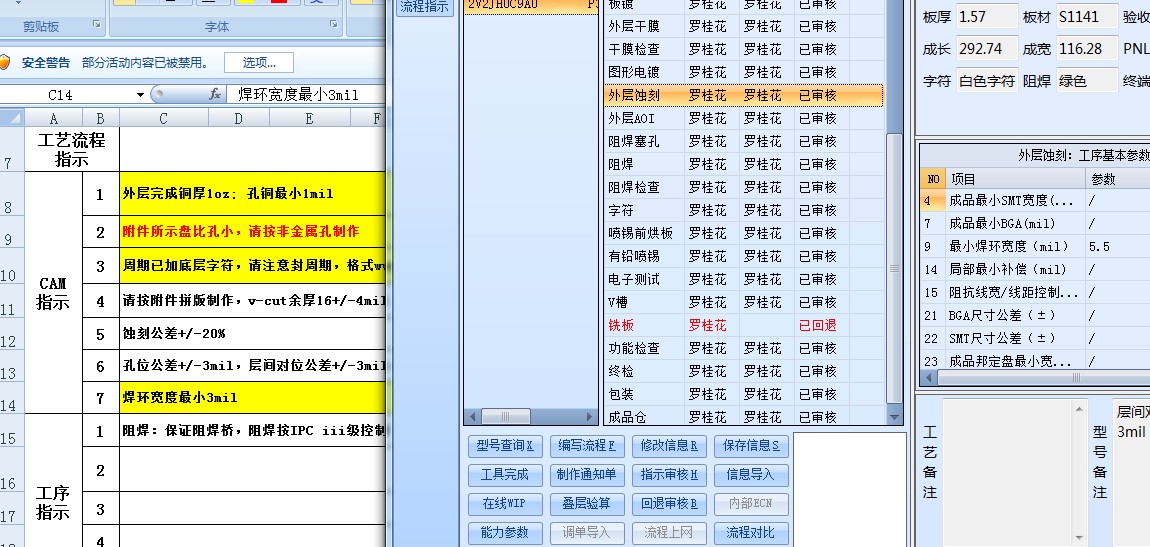Select the CAM指示 merged cell

point(53,293)
